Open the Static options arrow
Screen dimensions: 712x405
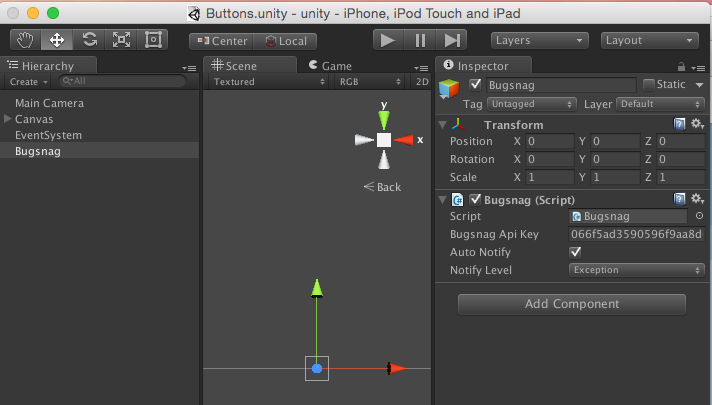coord(699,85)
